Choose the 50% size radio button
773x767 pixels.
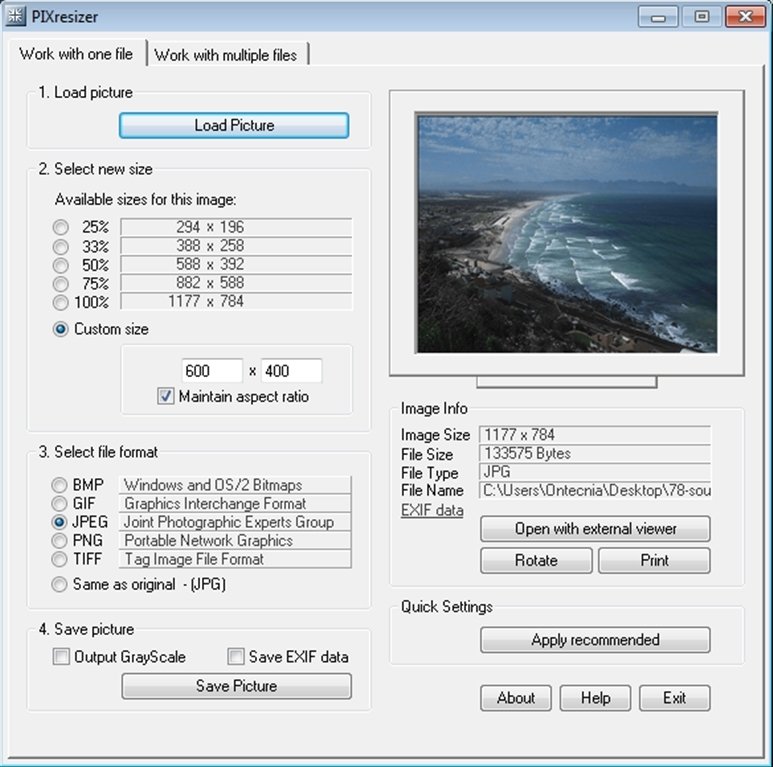[61, 265]
